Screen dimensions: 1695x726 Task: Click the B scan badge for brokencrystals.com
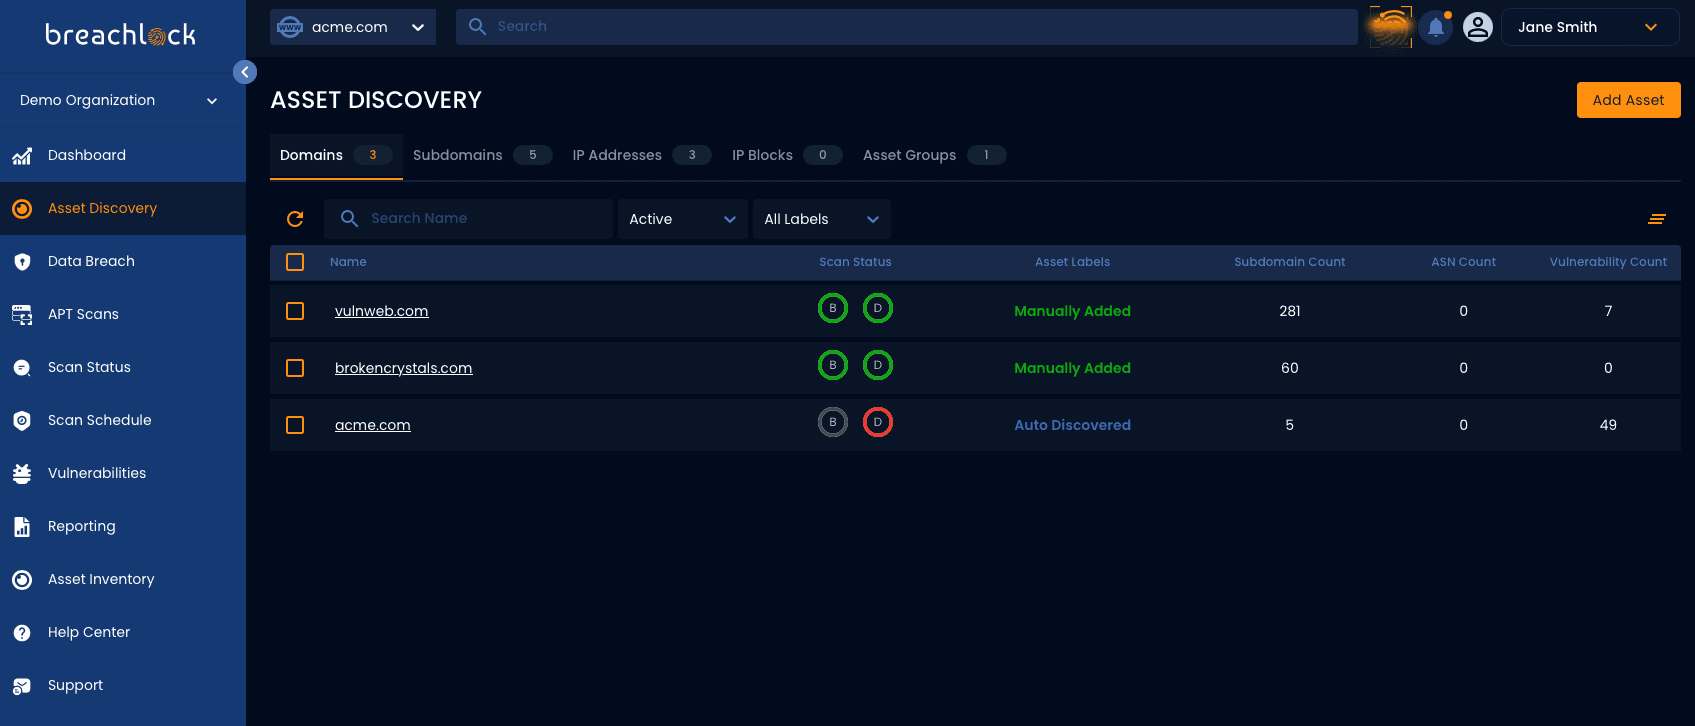833,365
